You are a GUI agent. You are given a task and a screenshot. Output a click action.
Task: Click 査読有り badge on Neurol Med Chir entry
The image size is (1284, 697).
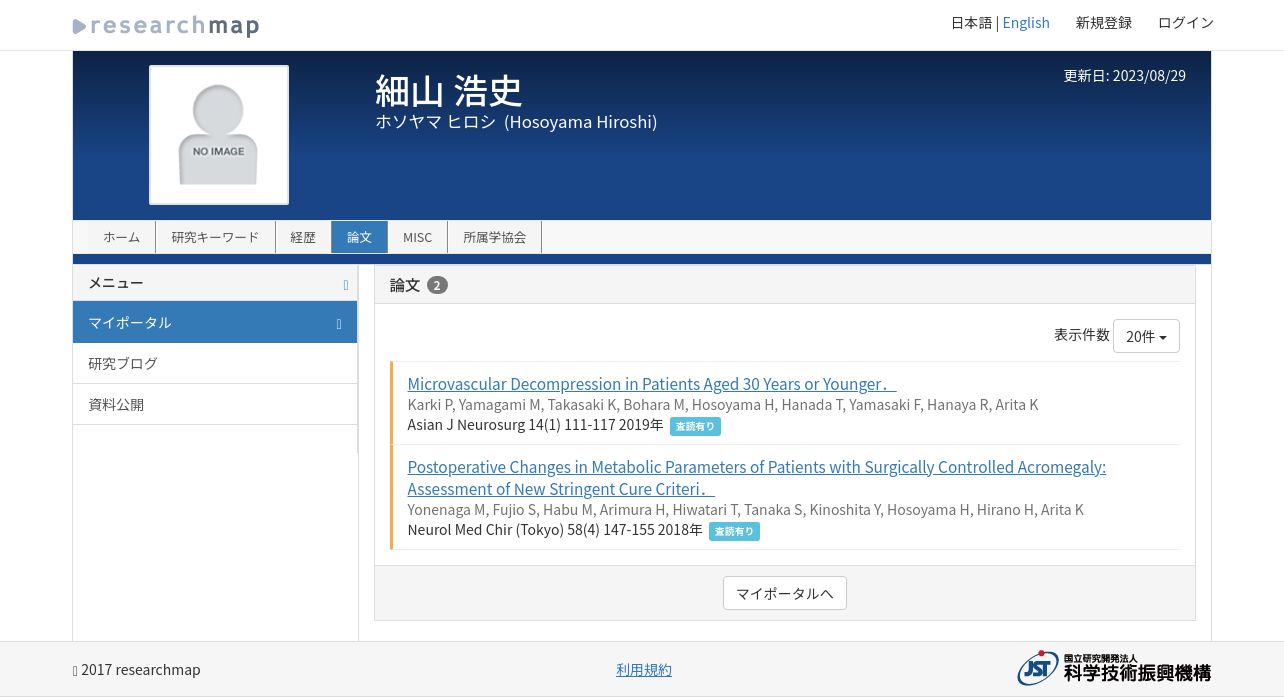[734, 531]
